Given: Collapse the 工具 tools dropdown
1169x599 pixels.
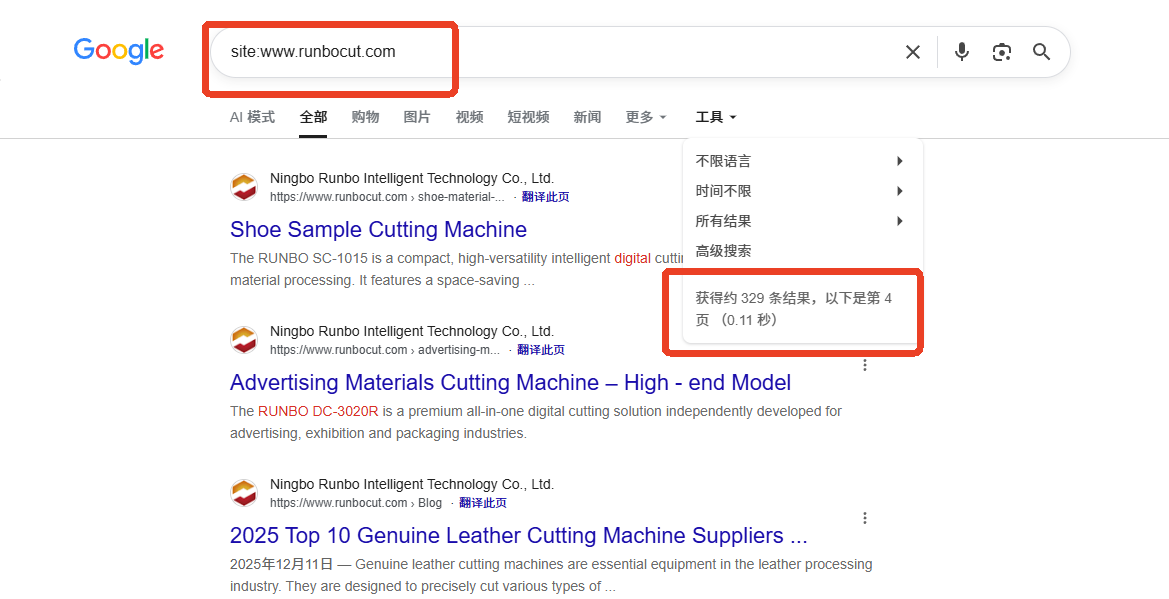Looking at the screenshot, I should pos(716,117).
